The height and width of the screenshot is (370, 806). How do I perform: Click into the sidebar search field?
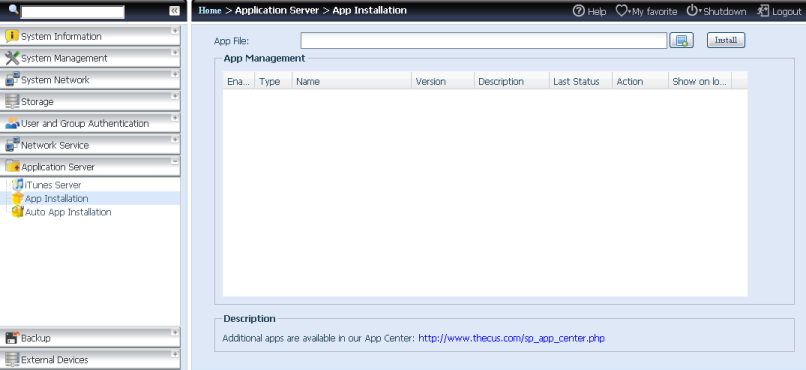click(x=72, y=12)
